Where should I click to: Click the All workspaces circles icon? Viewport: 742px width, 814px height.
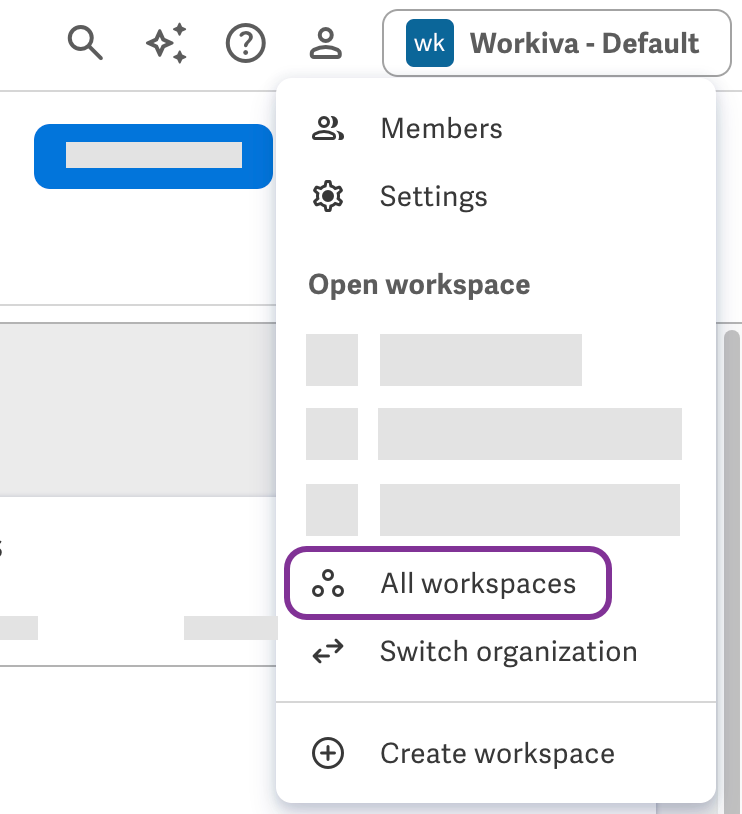click(328, 583)
